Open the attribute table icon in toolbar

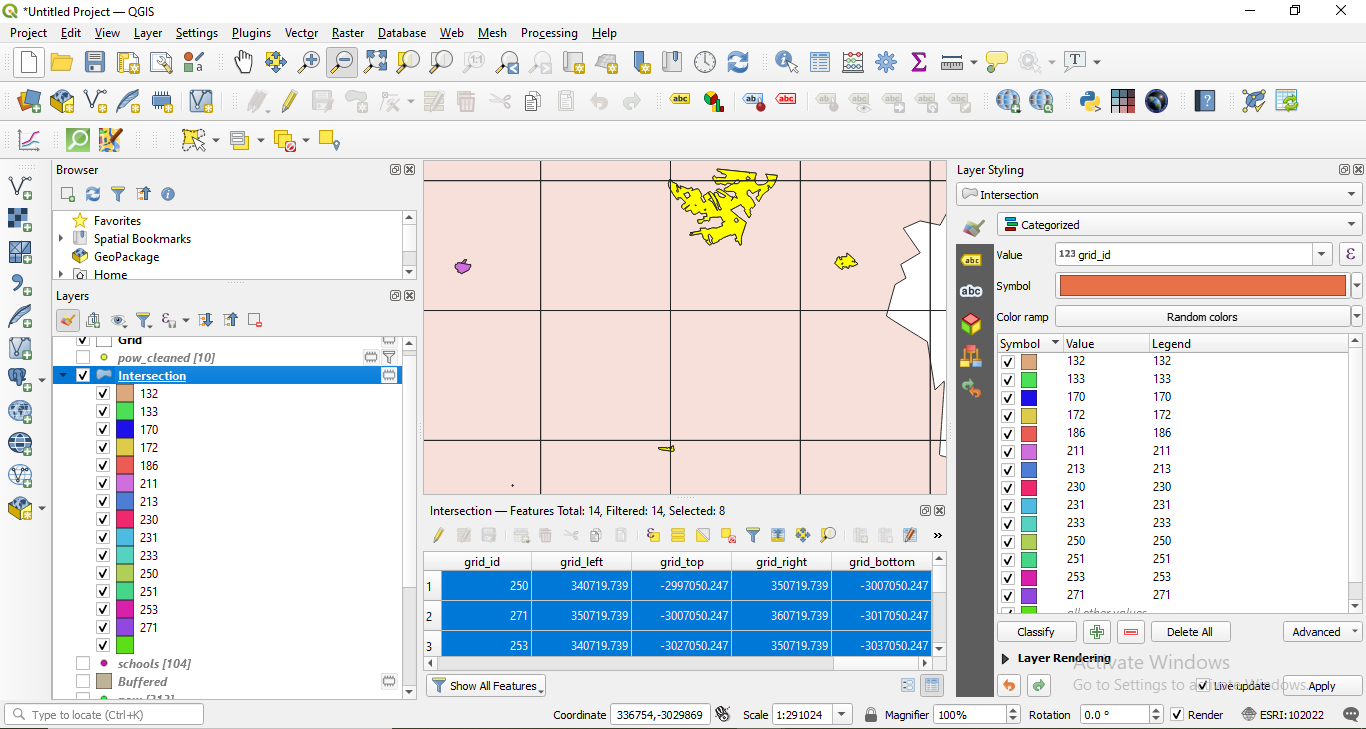click(x=820, y=62)
